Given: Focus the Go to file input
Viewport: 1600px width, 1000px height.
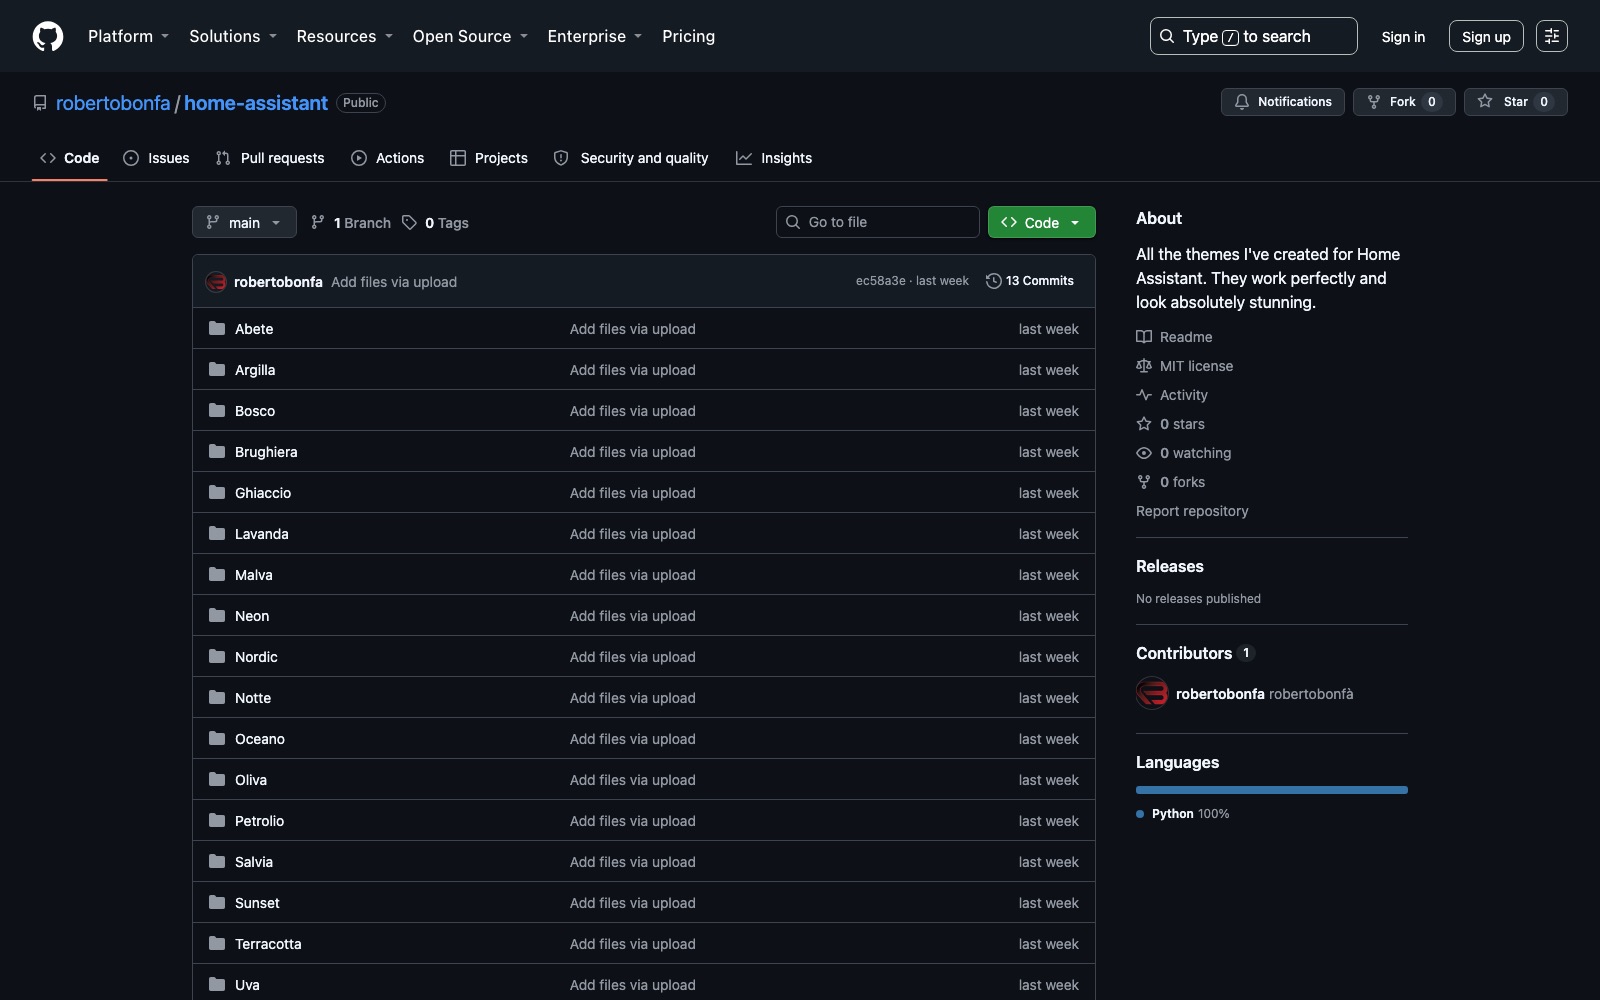Looking at the screenshot, I should click(878, 222).
